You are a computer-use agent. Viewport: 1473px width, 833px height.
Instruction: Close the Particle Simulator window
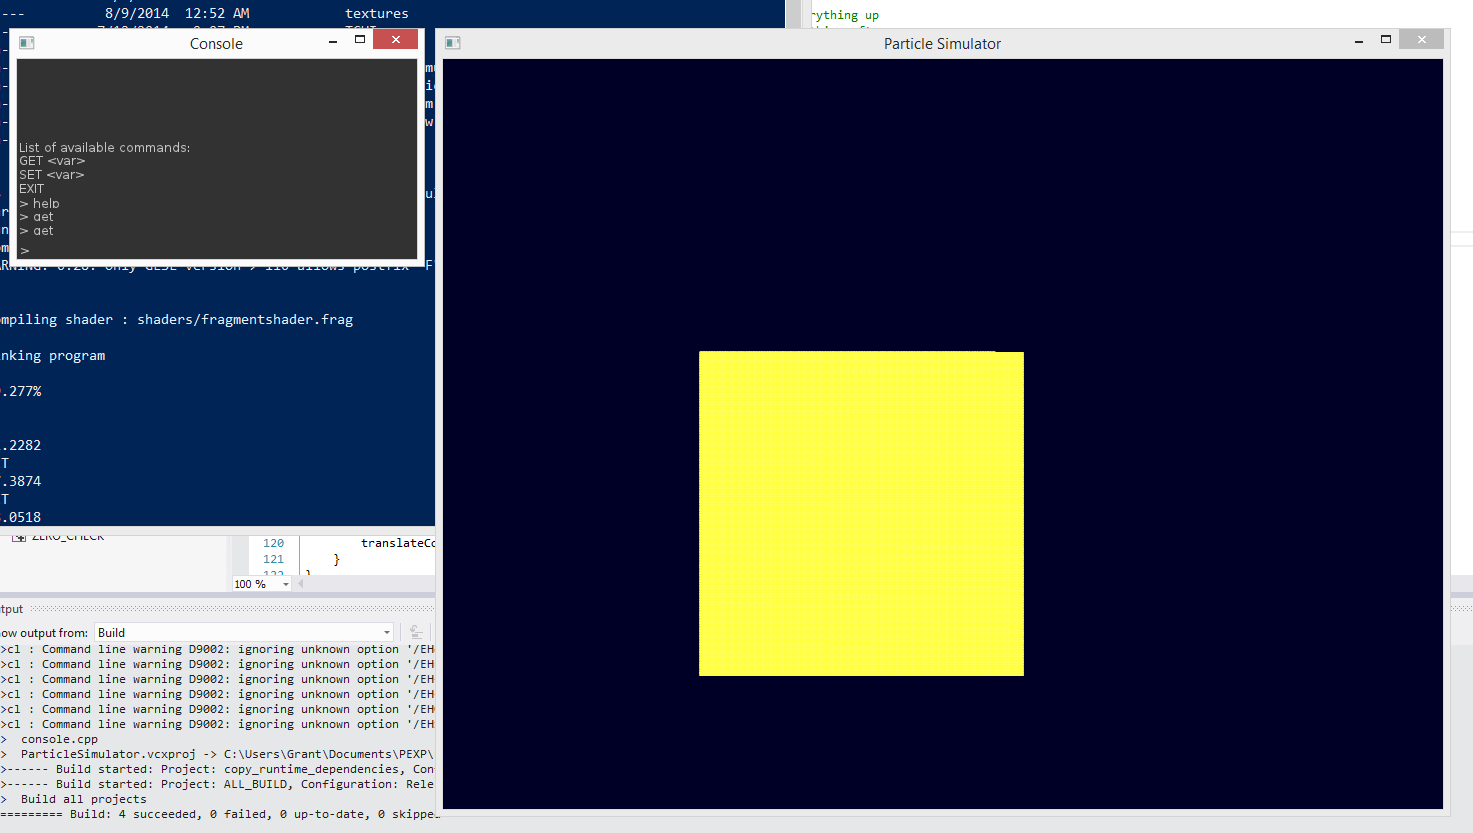(x=1422, y=39)
